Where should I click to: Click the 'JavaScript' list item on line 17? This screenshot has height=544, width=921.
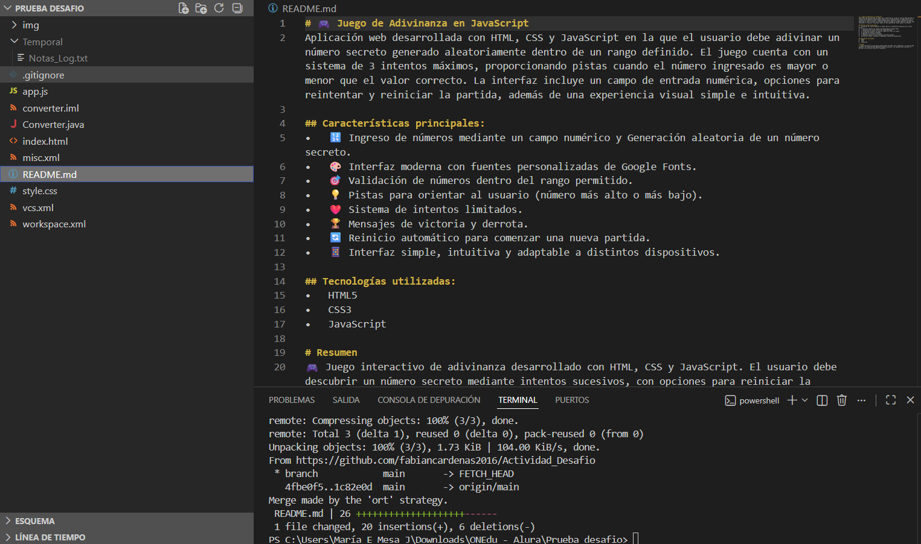357,324
